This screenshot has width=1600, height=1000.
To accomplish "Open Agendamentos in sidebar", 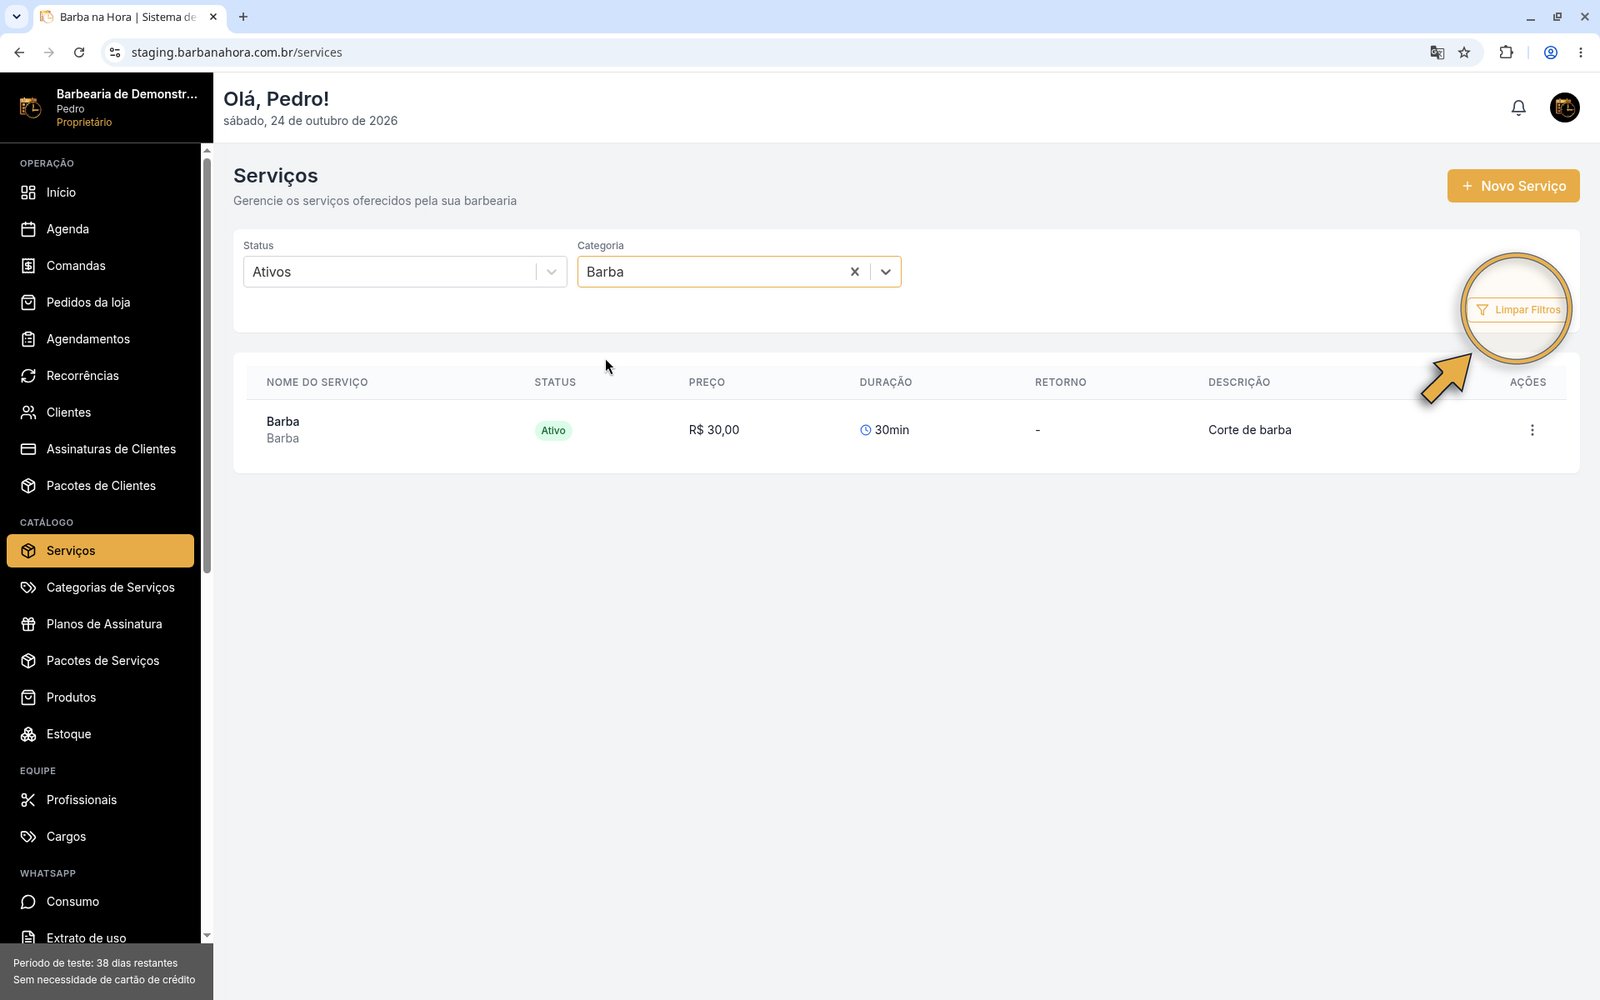I will point(100,339).
